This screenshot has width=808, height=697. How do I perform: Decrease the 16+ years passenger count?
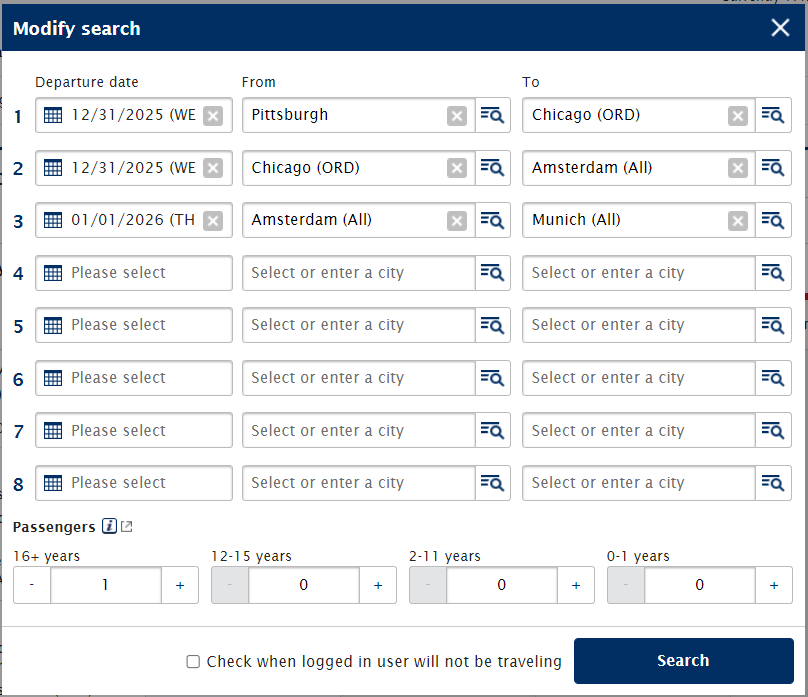click(x=32, y=586)
